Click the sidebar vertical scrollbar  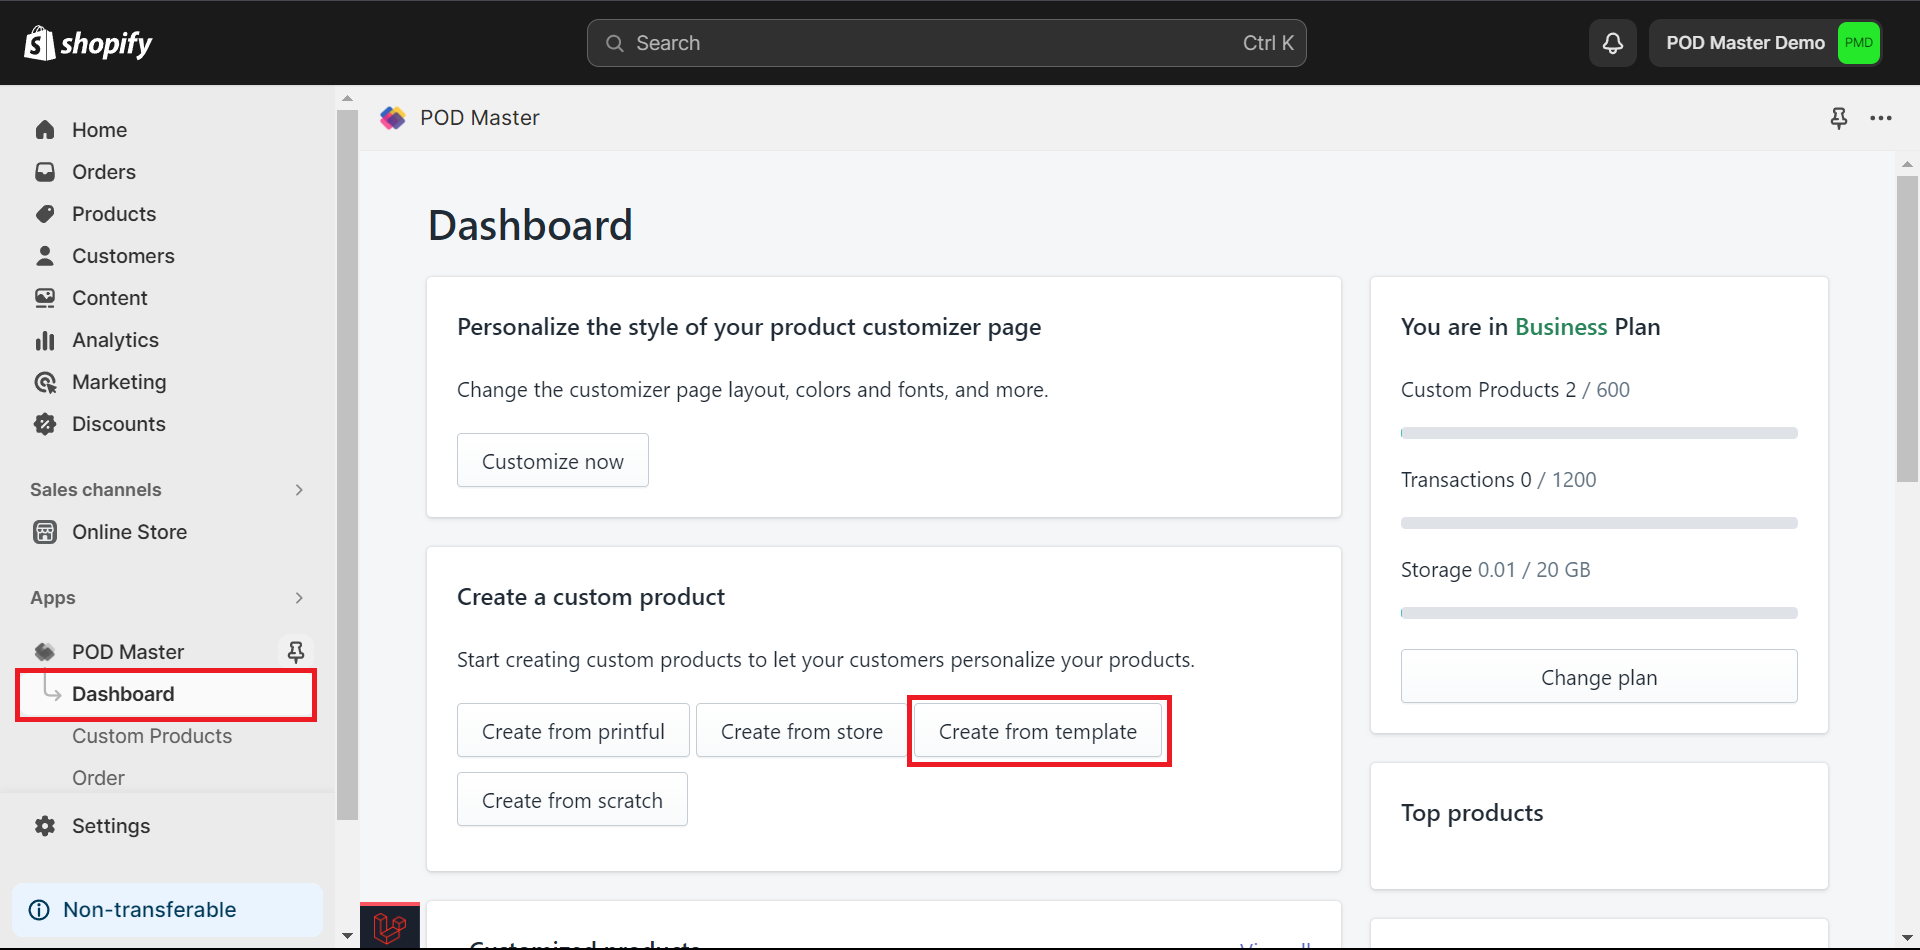[x=347, y=465]
